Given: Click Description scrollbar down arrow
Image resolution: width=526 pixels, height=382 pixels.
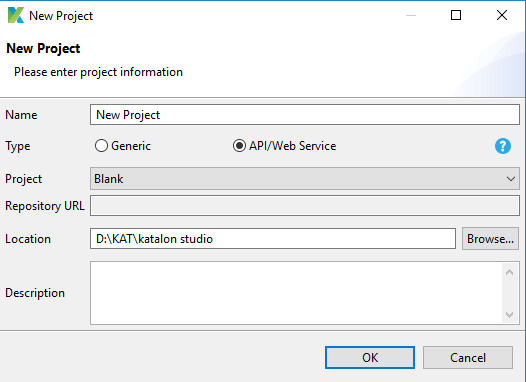Looking at the screenshot, I should click(x=510, y=315).
